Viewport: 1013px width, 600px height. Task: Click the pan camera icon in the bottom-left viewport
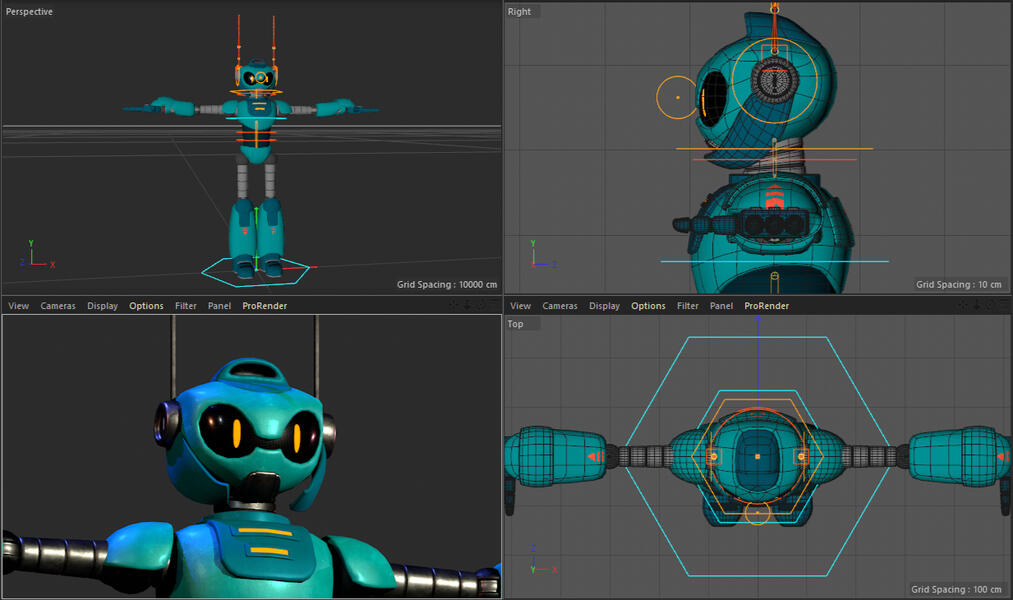coord(455,305)
